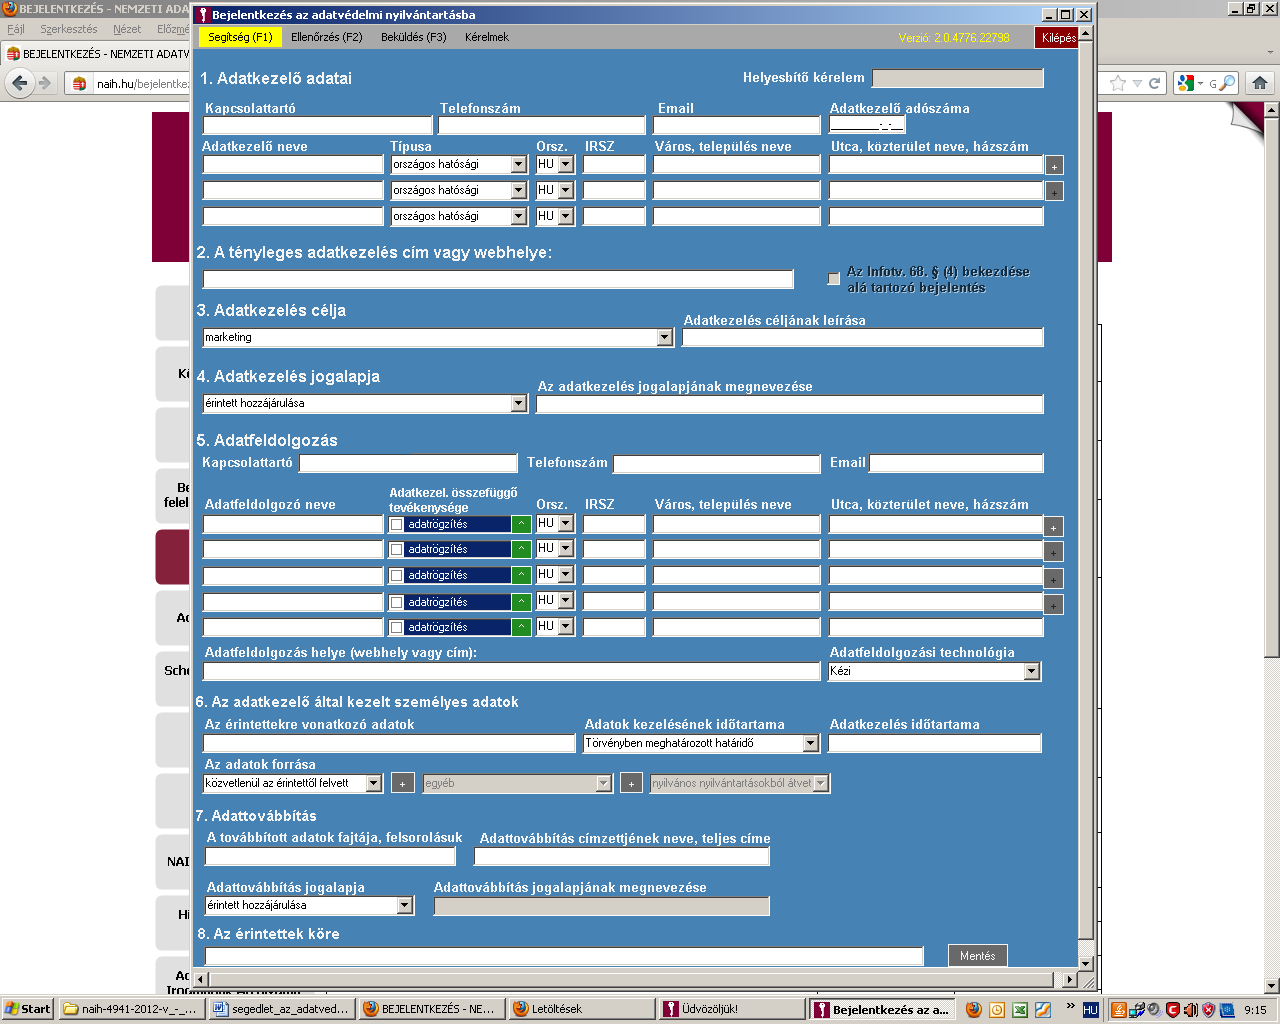
Task: Click the Firefox quick launch icon in taskbar
Action: coord(974,1010)
